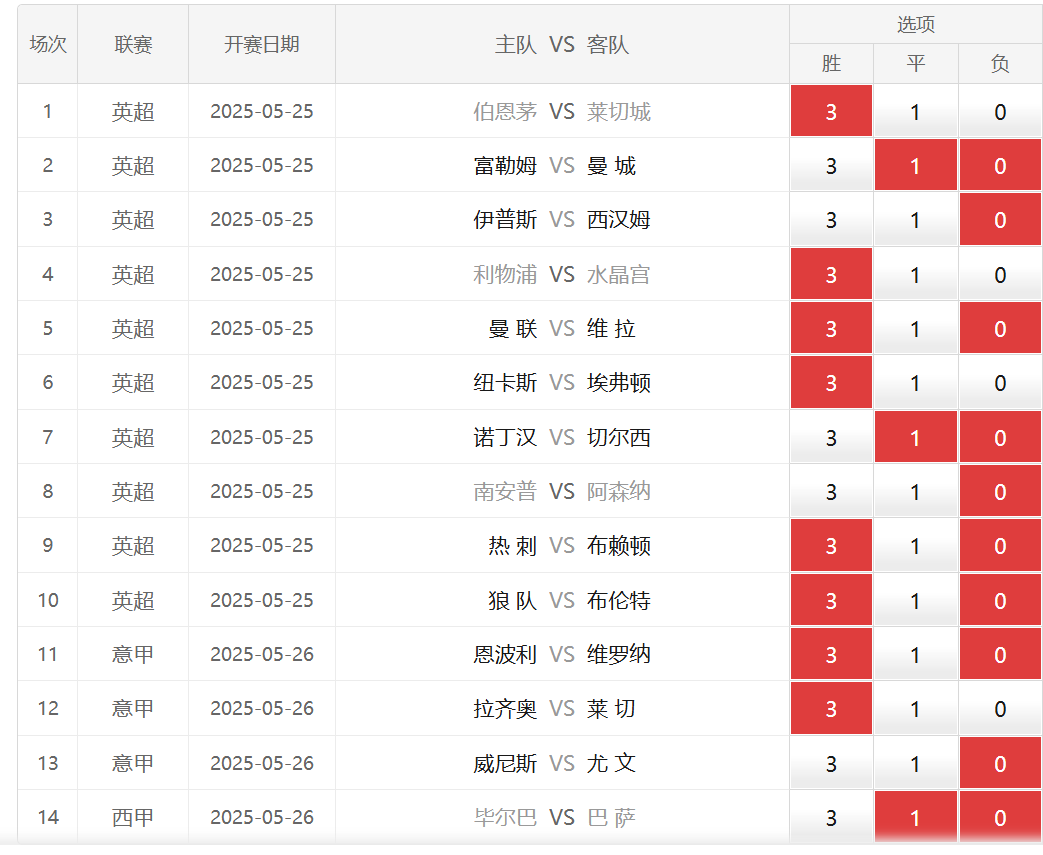1043x855 pixels.
Task: Click the 联赛 column header
Action: coord(133,44)
